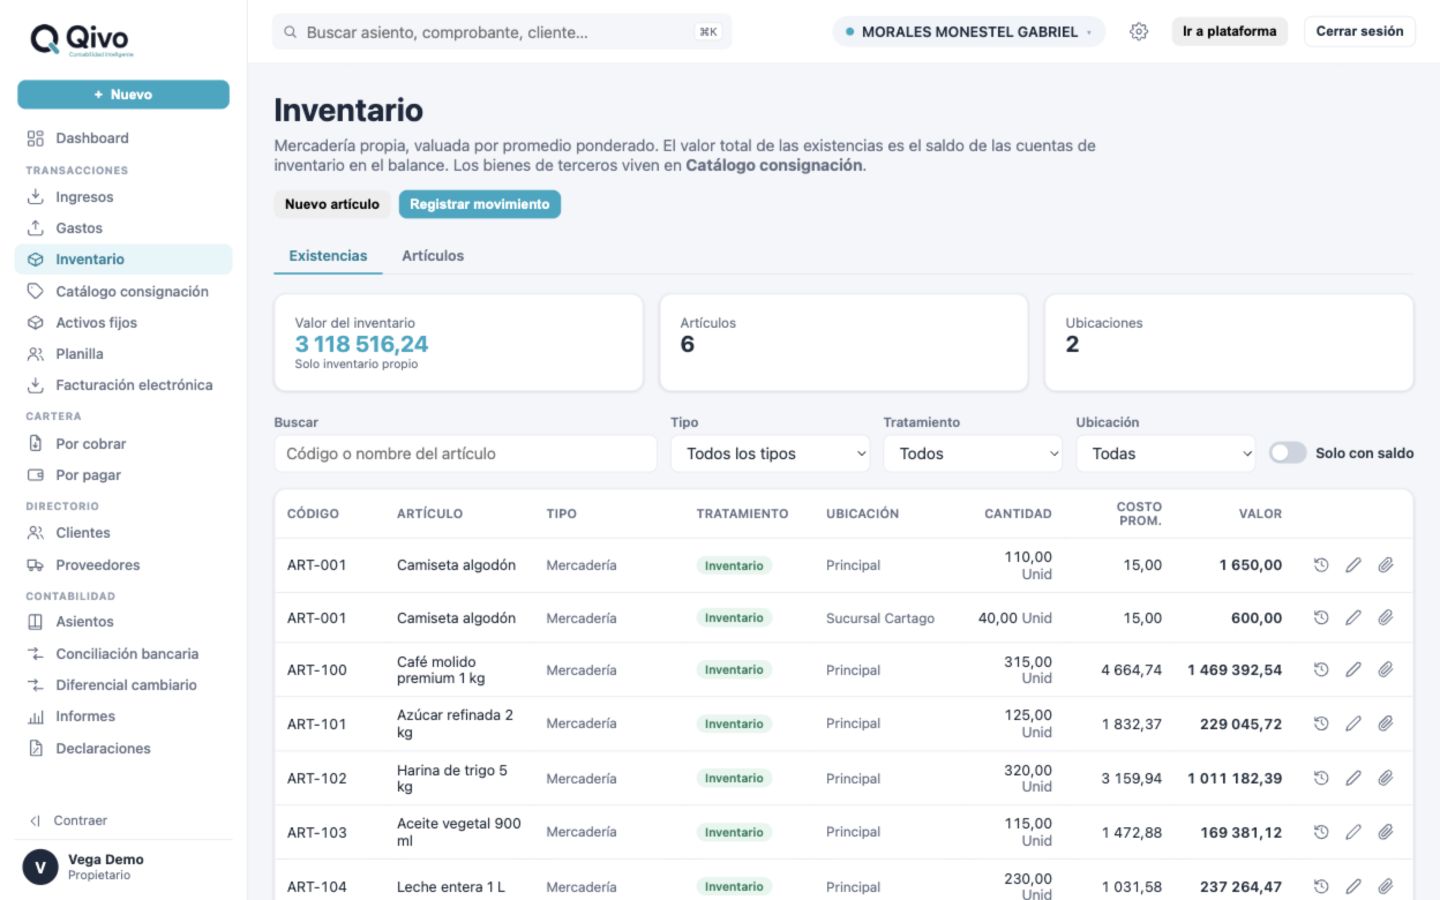Viewport: 1440px width, 900px height.
Task: Focus the Código o nombre del artículo field
Action: tap(465, 454)
